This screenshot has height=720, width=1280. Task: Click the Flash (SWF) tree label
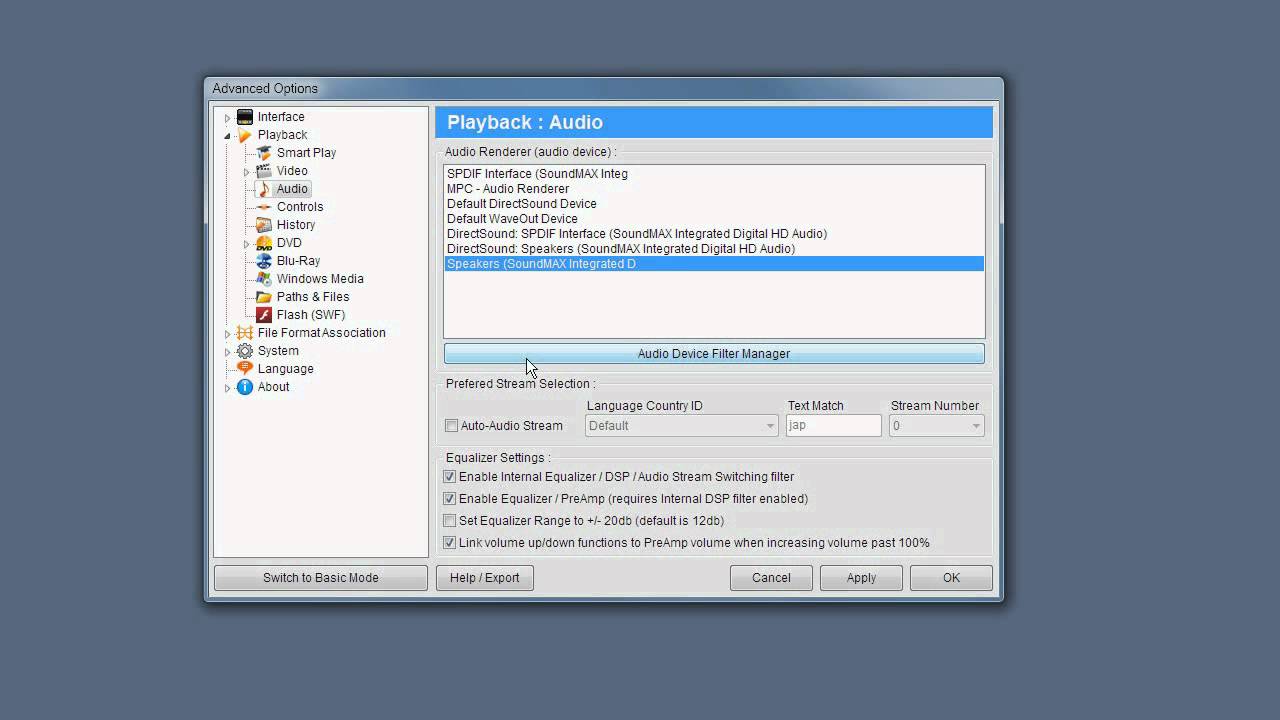pos(311,315)
